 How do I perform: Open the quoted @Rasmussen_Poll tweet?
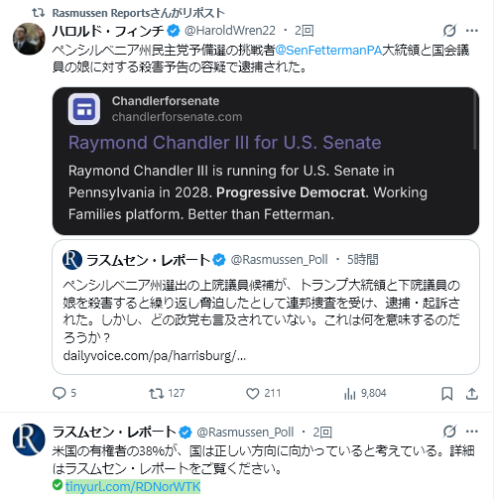[x=266, y=307]
